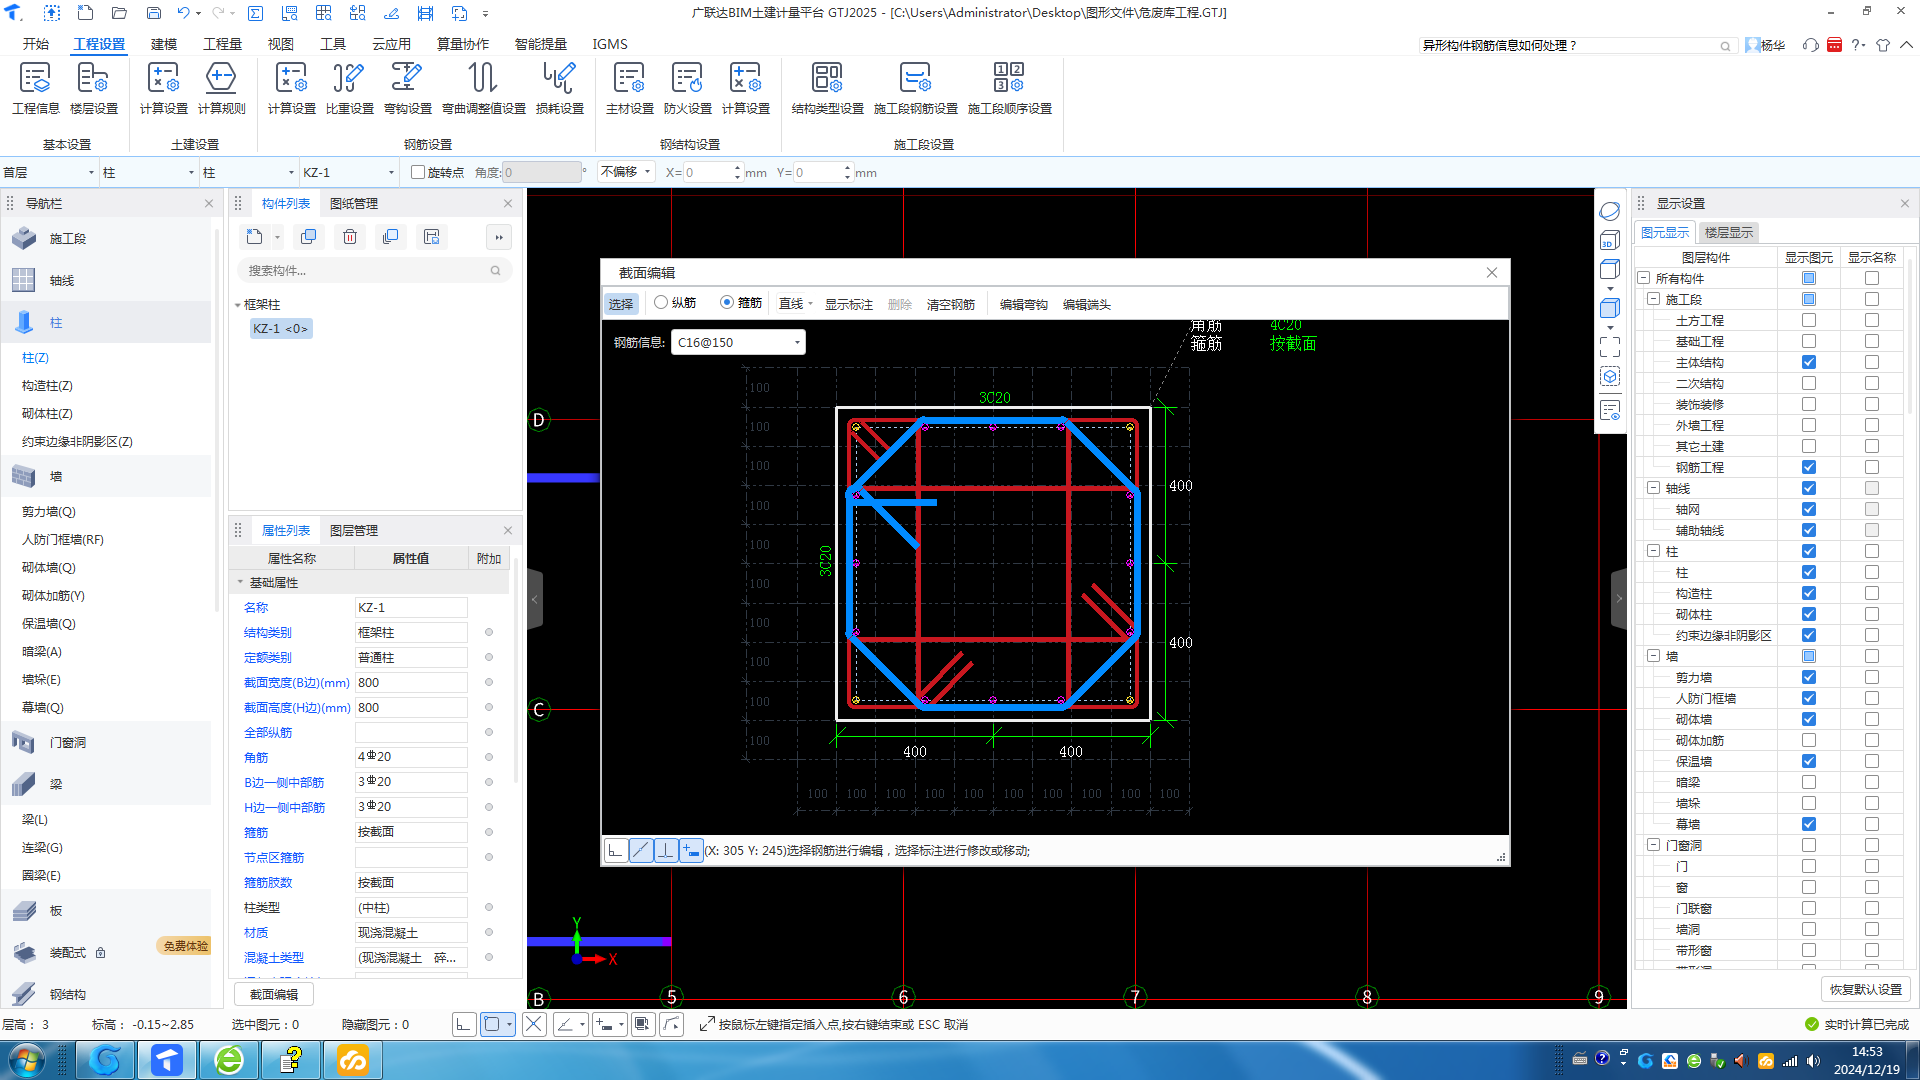Toggle 构造柱 显示图元 checkbox
Image resolution: width=1920 pixels, height=1080 pixels.
[x=1808, y=593]
